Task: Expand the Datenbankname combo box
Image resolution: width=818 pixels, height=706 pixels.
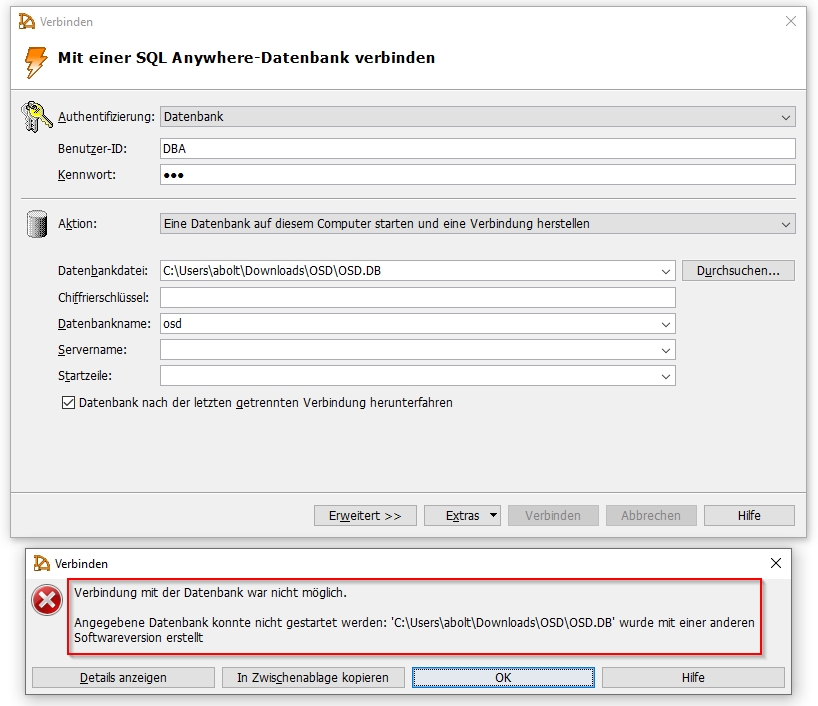Action: pos(666,324)
